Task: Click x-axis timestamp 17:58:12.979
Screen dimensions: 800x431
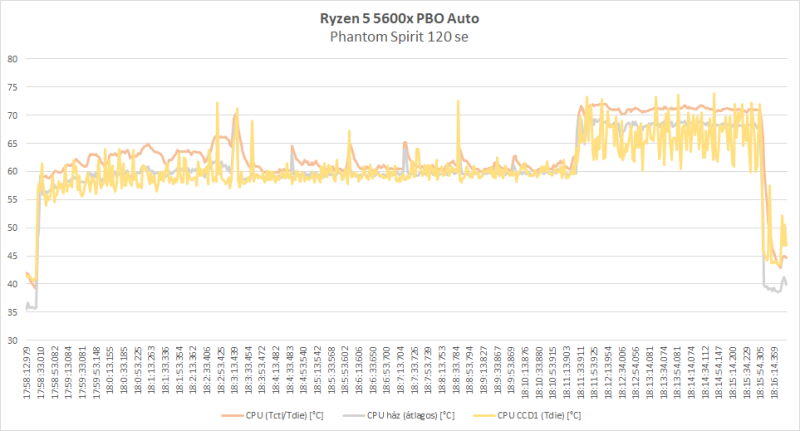Action: [x=27, y=373]
